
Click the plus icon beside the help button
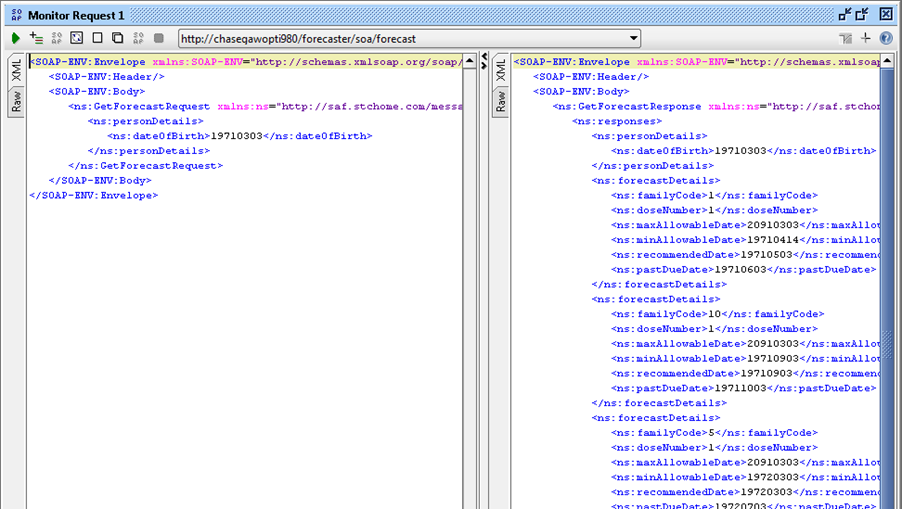(x=865, y=38)
